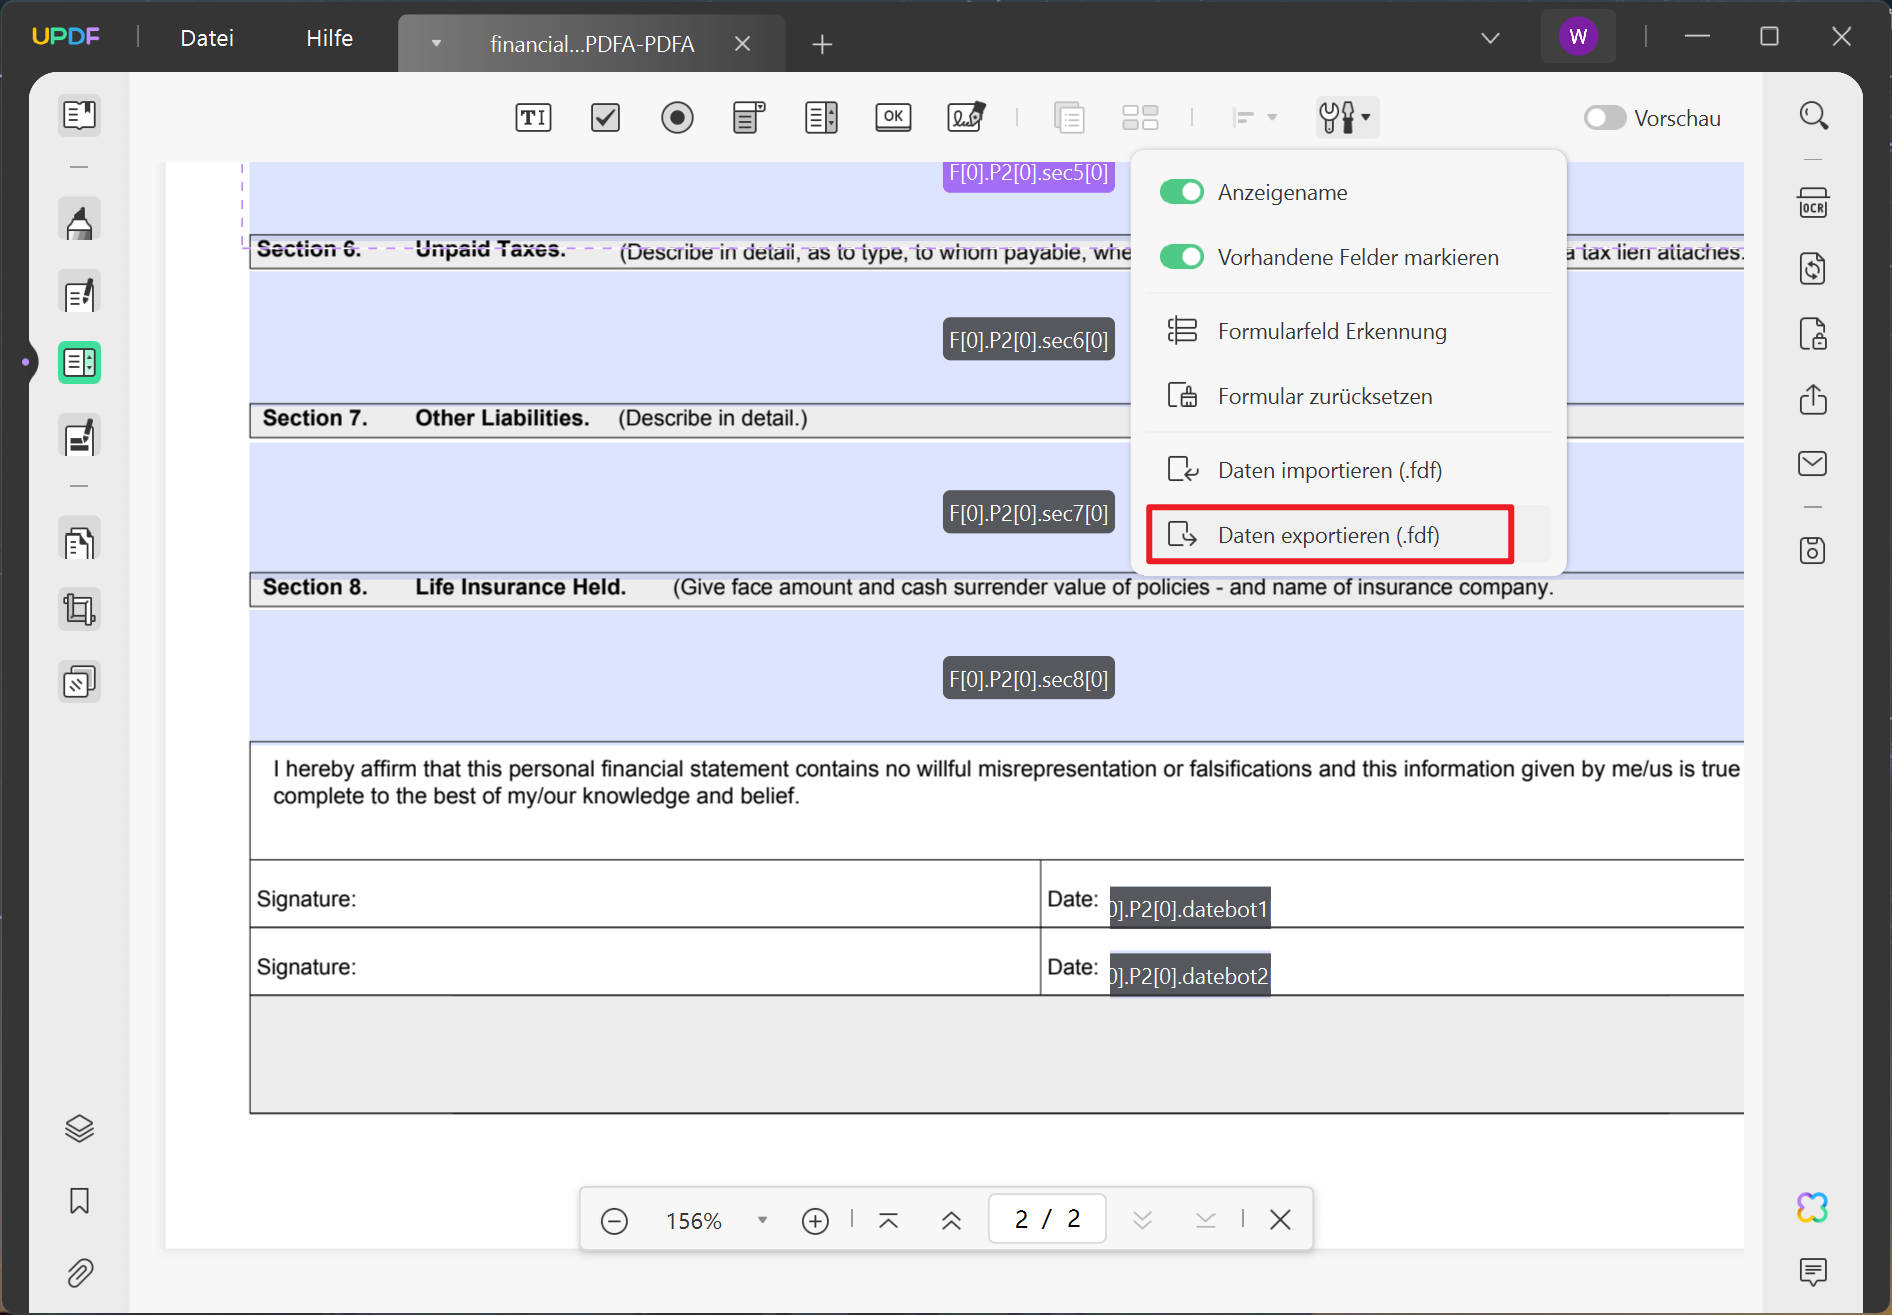Click the page number input field
1892x1315 pixels.
[x=1047, y=1219]
